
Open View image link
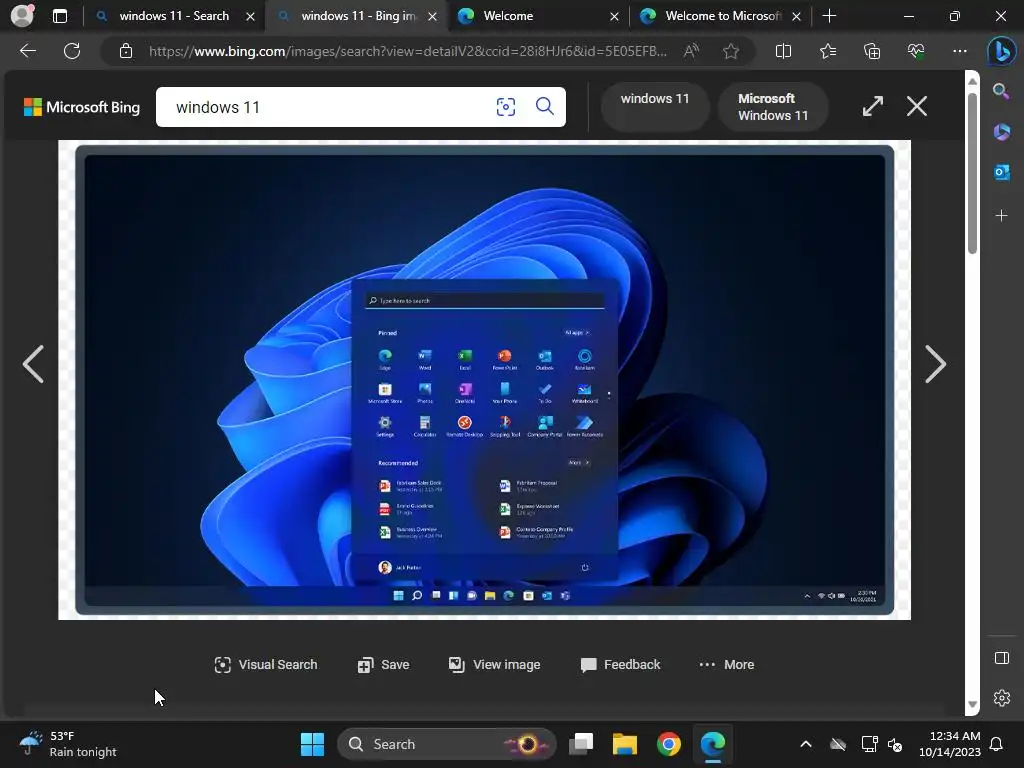point(494,665)
